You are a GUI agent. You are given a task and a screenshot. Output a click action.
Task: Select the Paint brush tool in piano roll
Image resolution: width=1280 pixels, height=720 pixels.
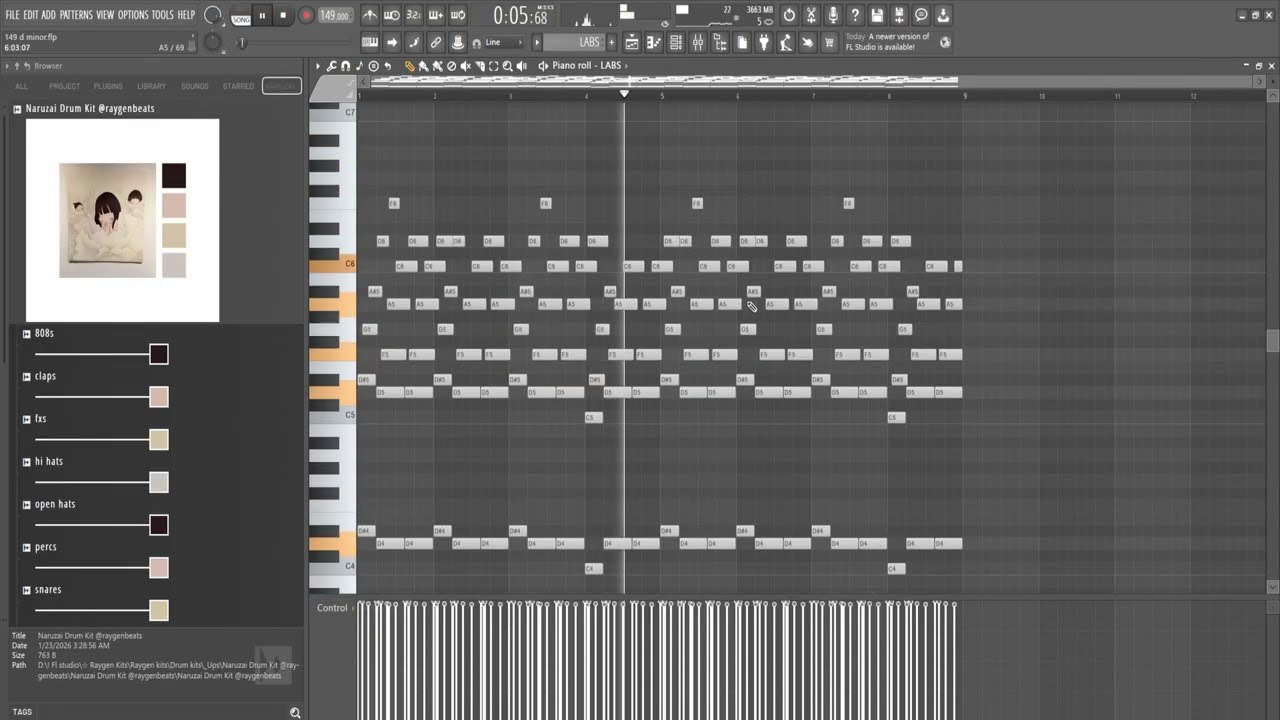coord(424,66)
